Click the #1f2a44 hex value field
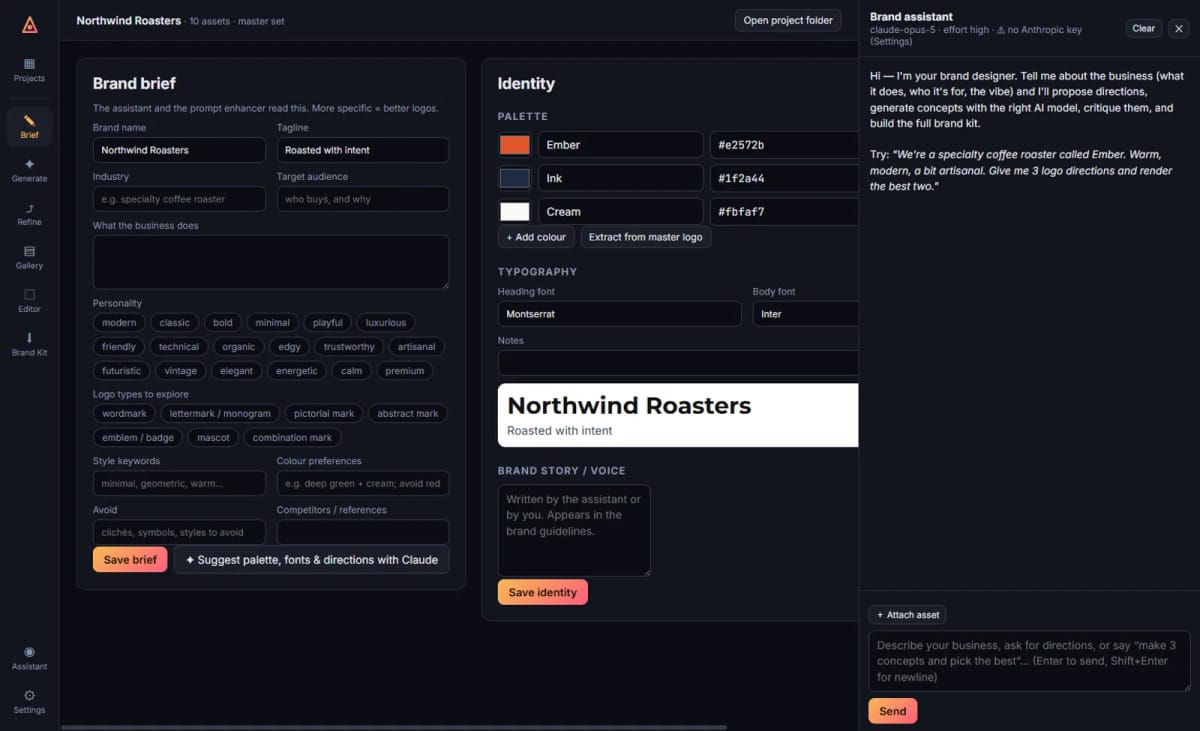 pos(784,178)
